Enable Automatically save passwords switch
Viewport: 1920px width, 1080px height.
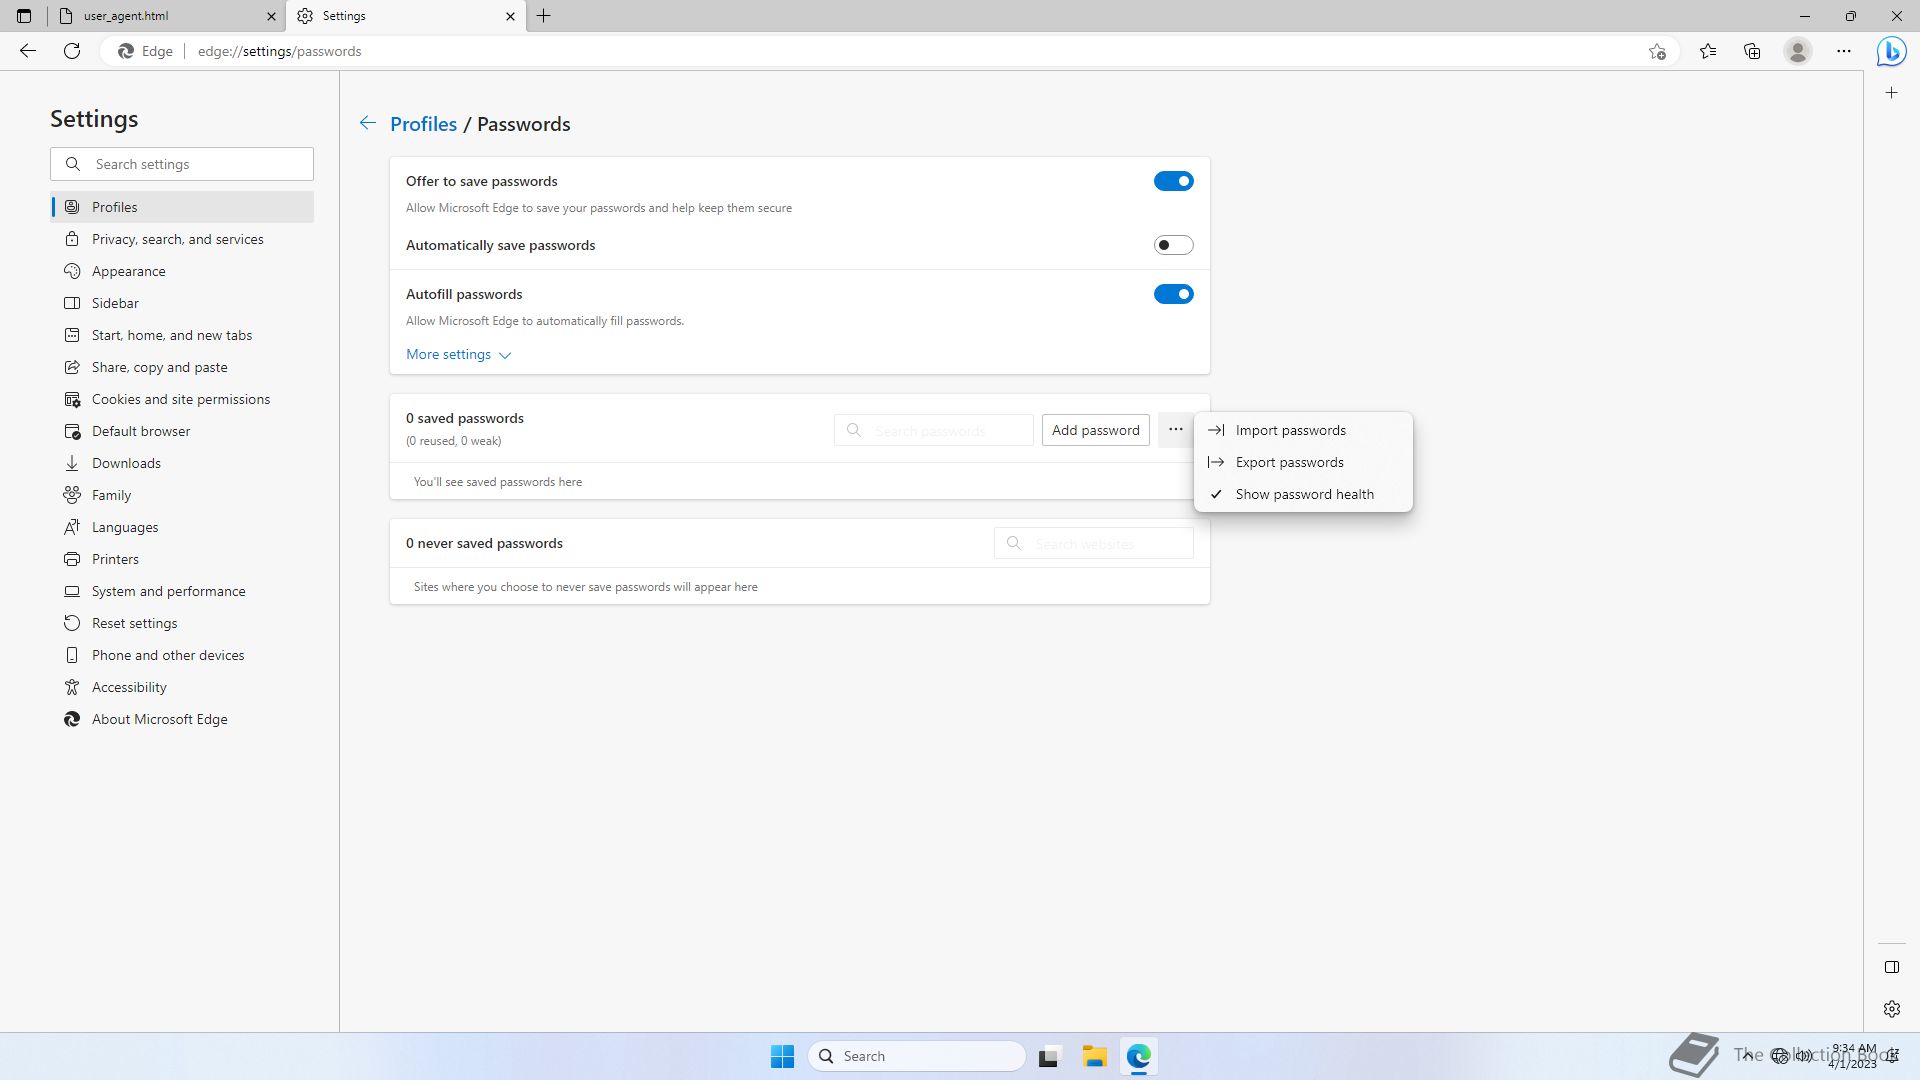1173,245
